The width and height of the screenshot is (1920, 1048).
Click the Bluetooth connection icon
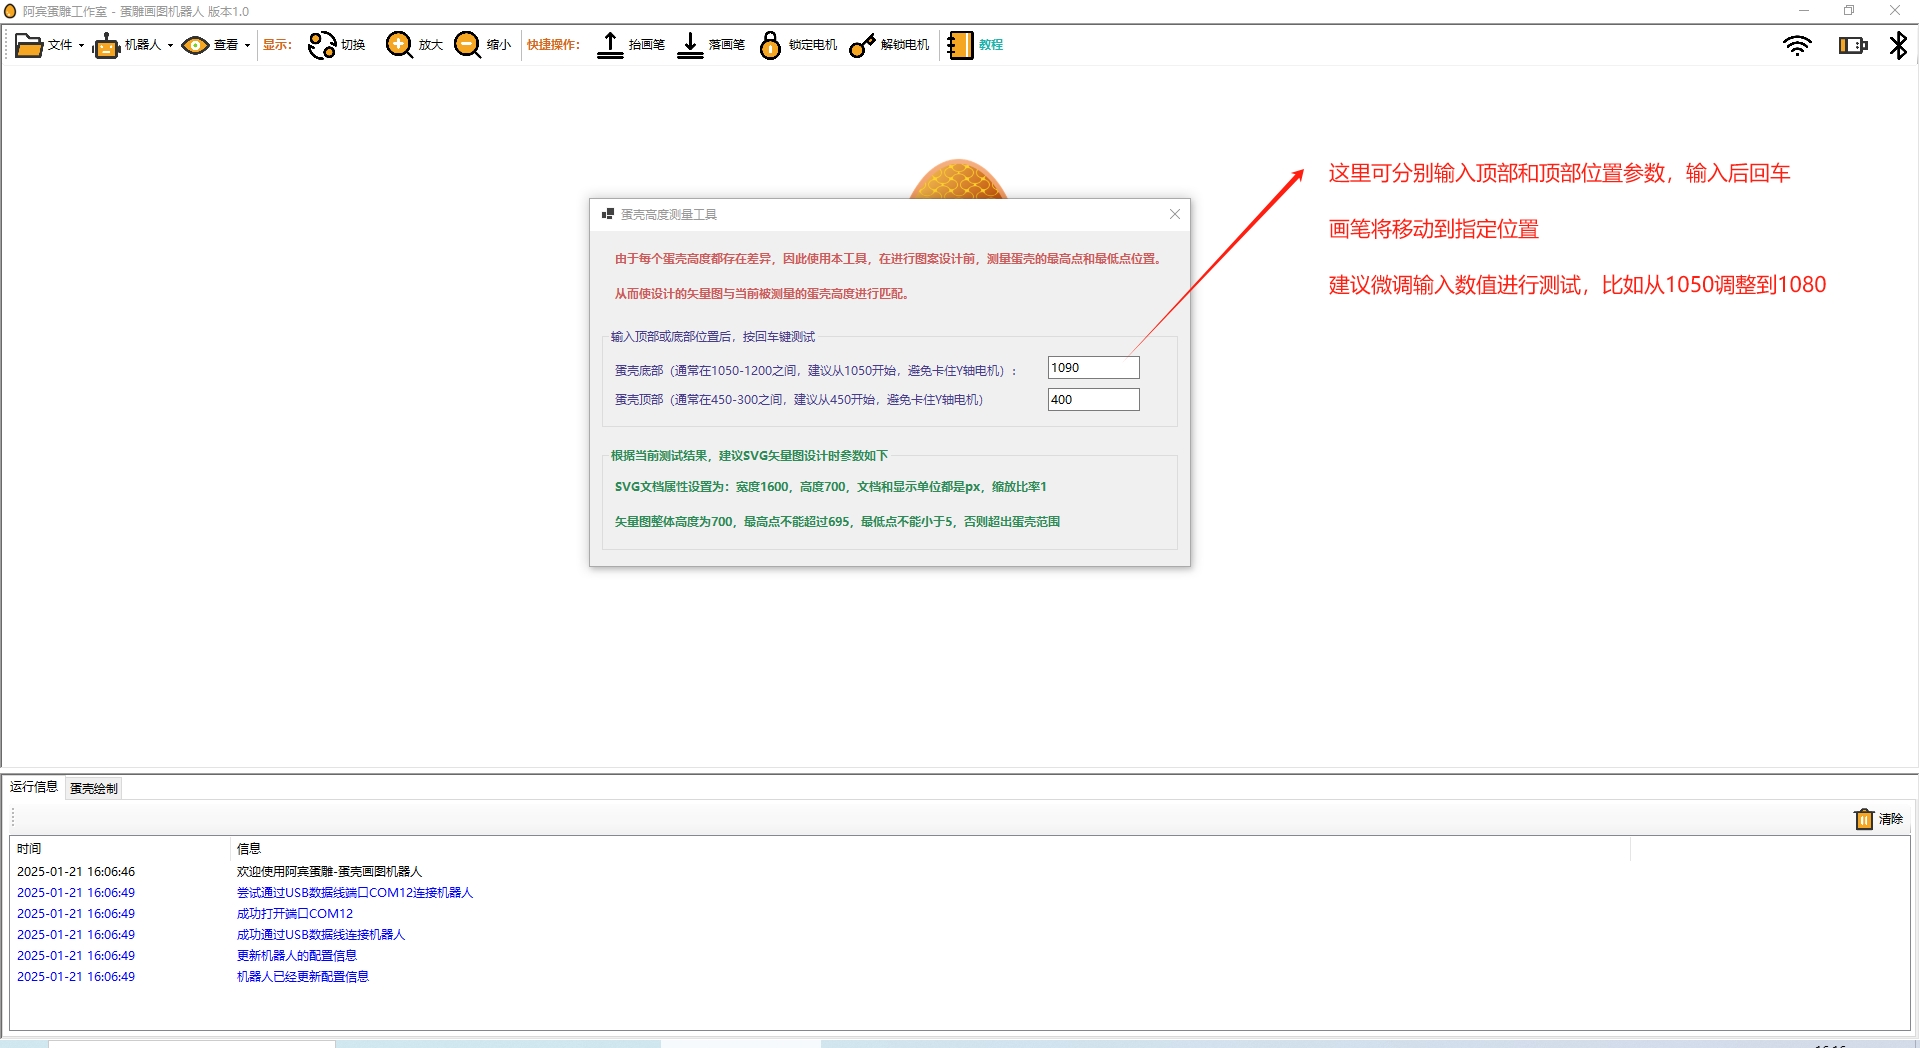click(1898, 45)
